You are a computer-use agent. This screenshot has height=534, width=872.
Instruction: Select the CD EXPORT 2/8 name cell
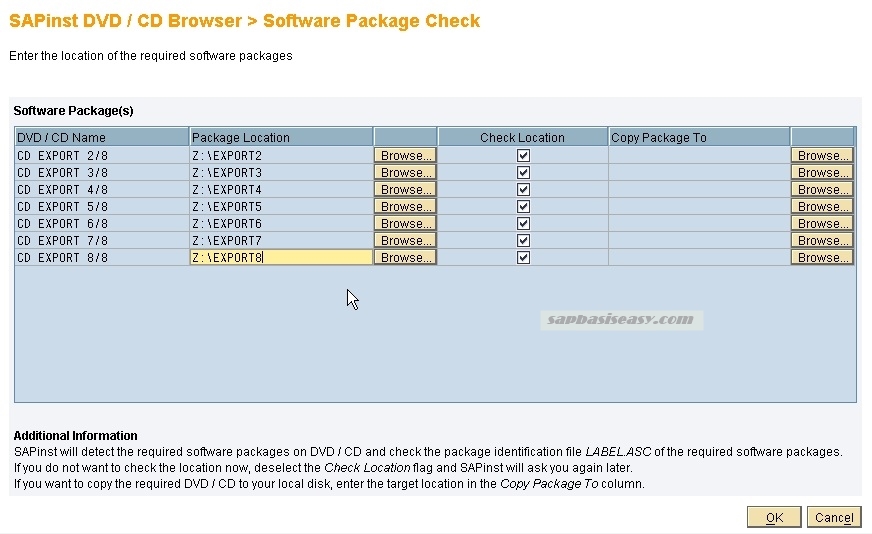pyautogui.click(x=102, y=155)
